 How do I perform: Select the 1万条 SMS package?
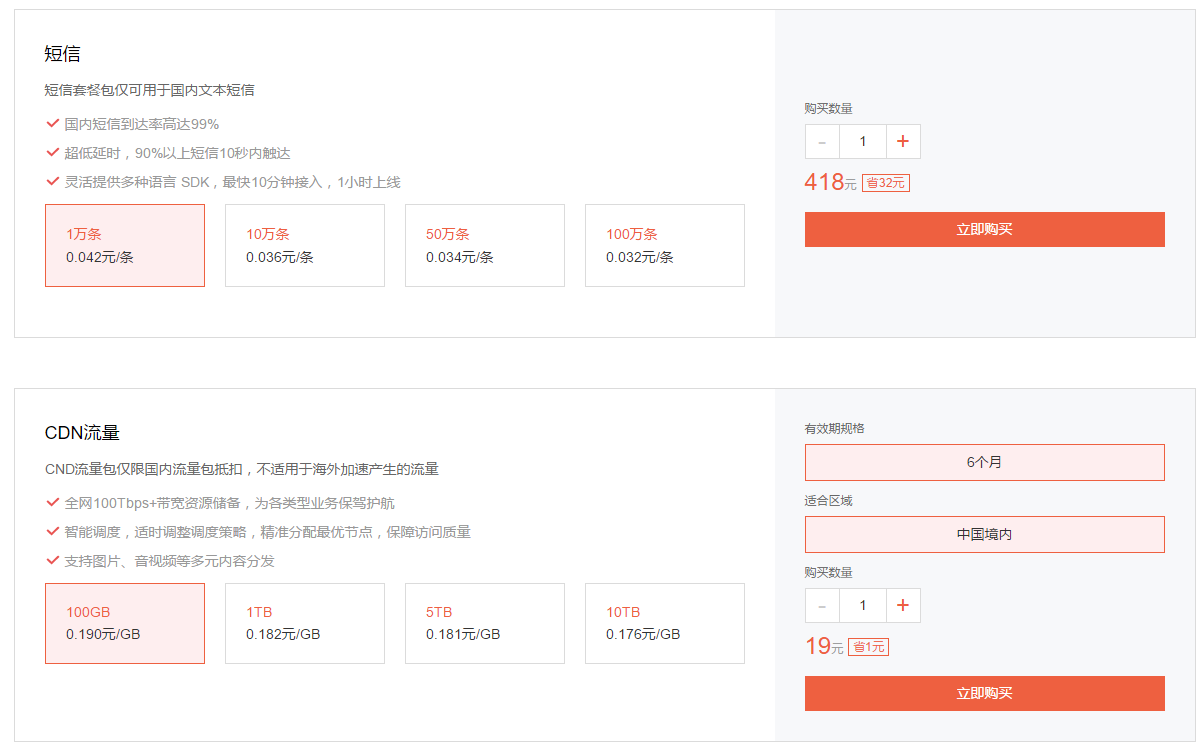pyautogui.click(x=125, y=246)
